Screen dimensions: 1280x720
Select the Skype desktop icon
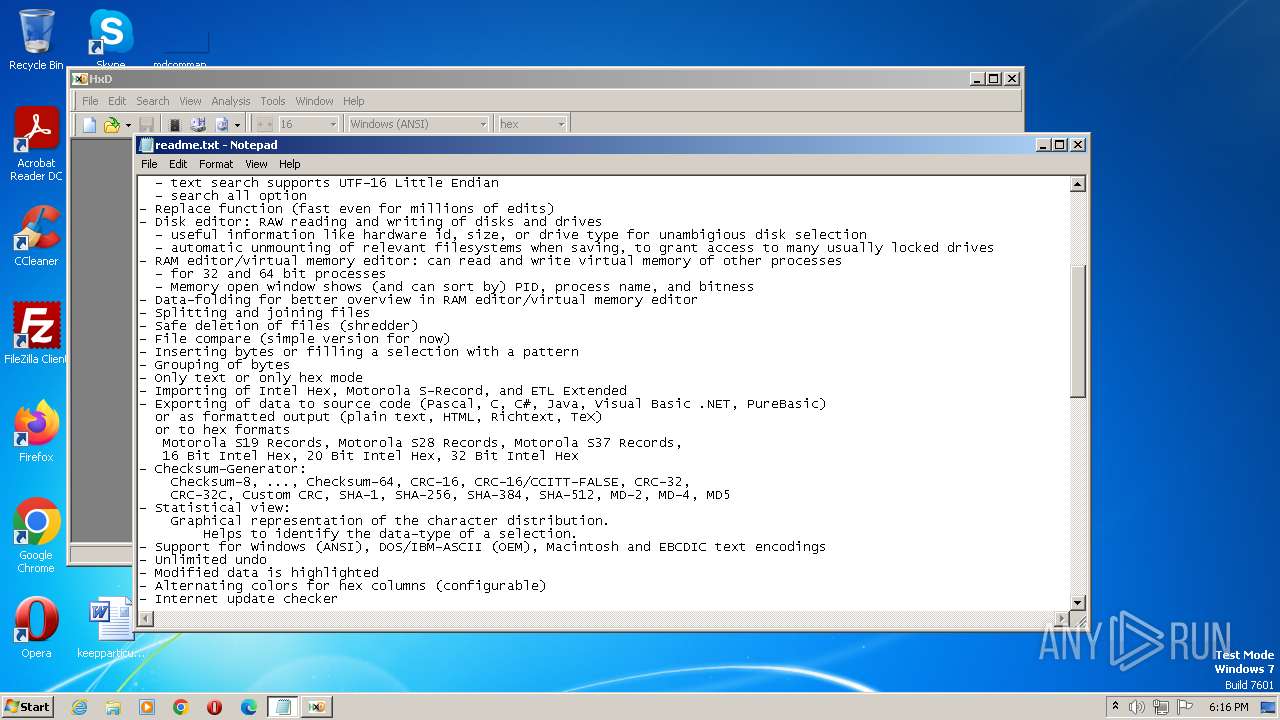pyautogui.click(x=110, y=40)
